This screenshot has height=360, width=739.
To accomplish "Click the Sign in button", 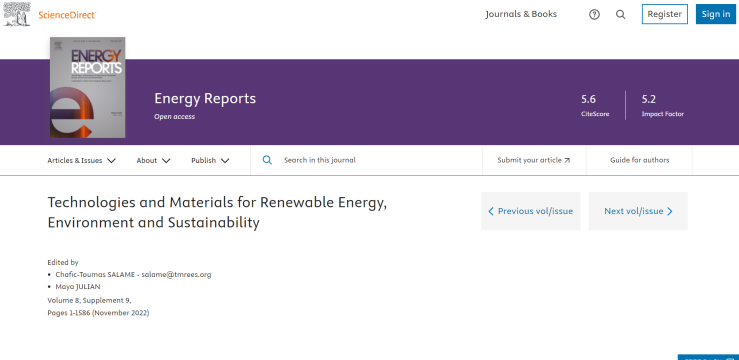I will (715, 14).
